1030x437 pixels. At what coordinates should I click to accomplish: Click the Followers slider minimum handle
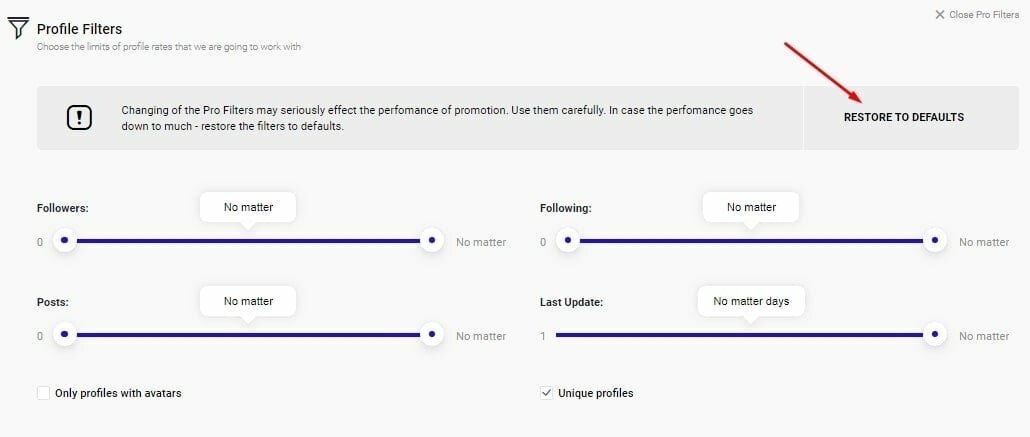tap(65, 241)
